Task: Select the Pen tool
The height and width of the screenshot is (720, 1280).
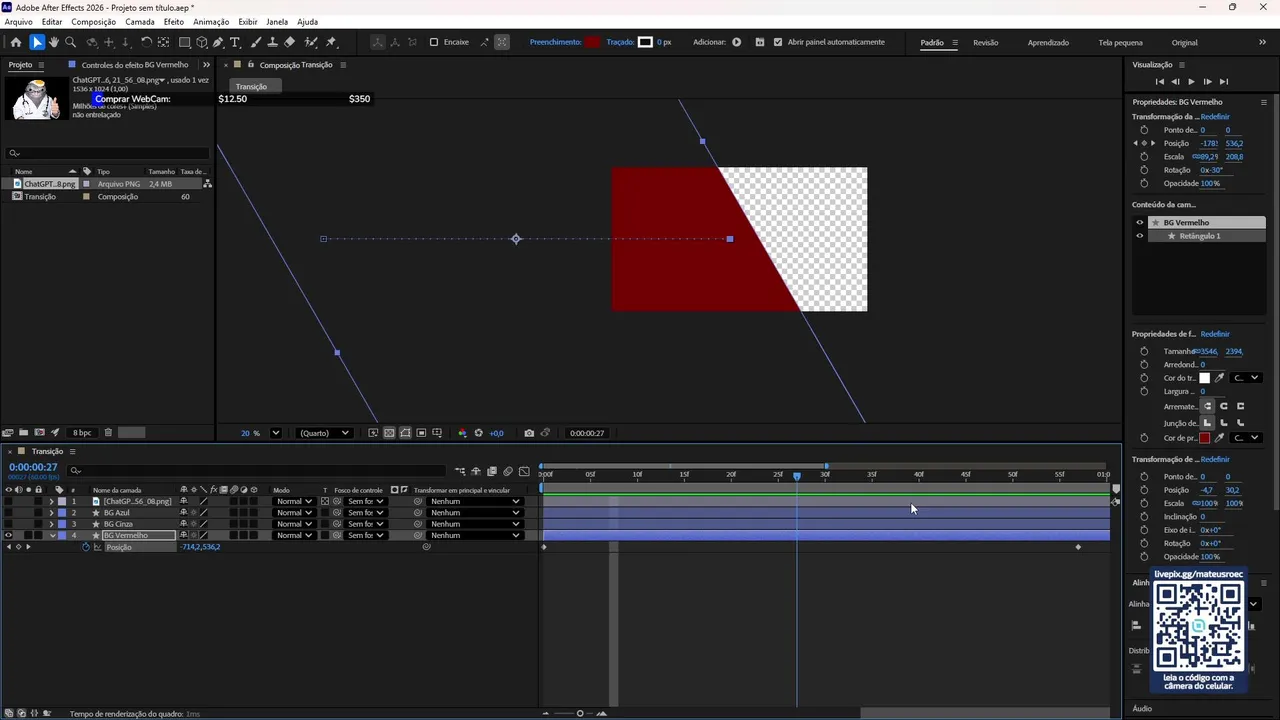Action: (x=218, y=42)
